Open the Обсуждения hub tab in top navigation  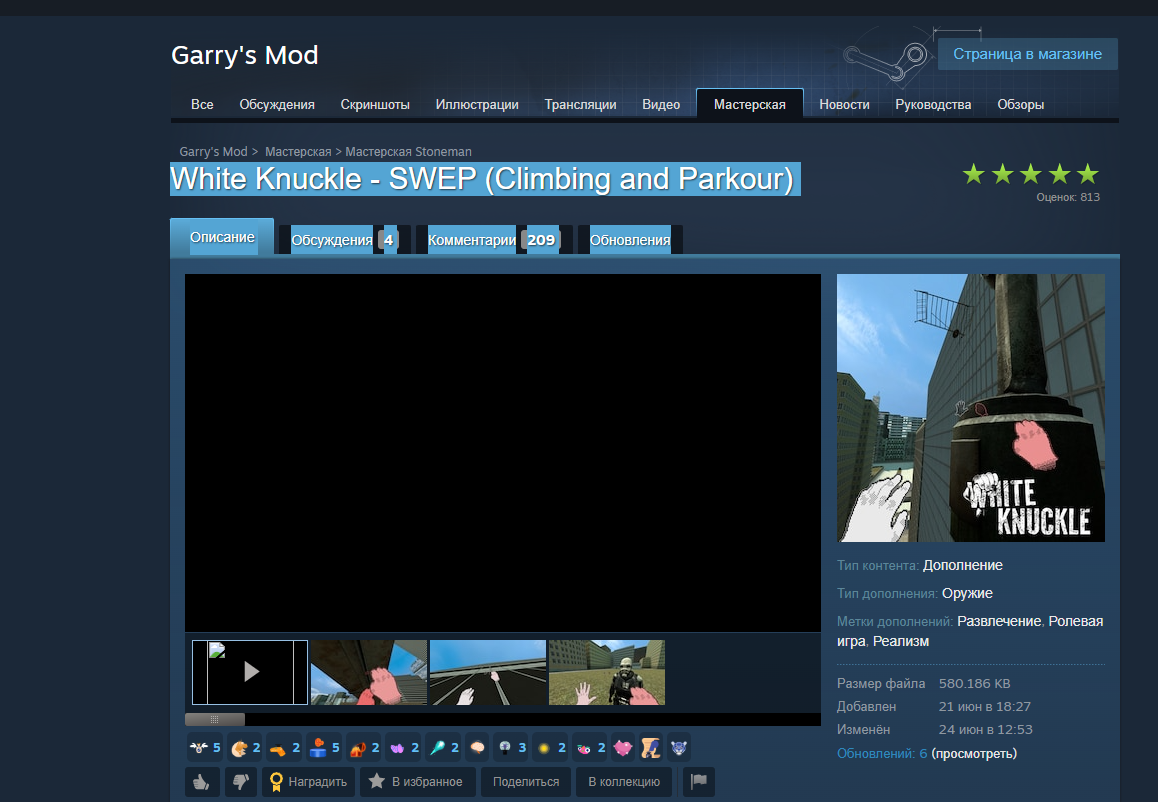pos(277,104)
